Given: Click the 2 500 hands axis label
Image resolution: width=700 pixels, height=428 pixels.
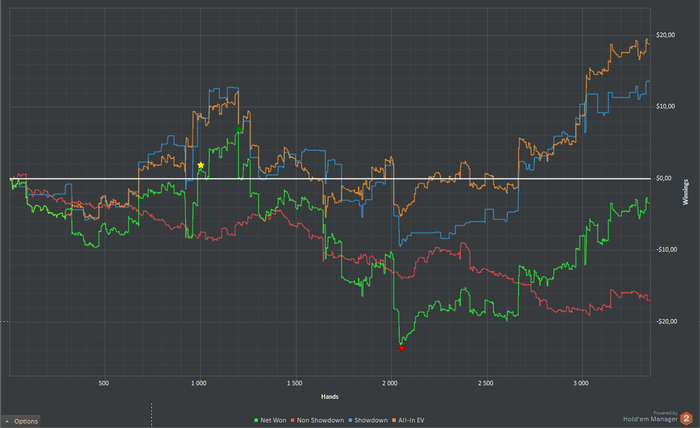Looking at the screenshot, I should click(485, 383).
